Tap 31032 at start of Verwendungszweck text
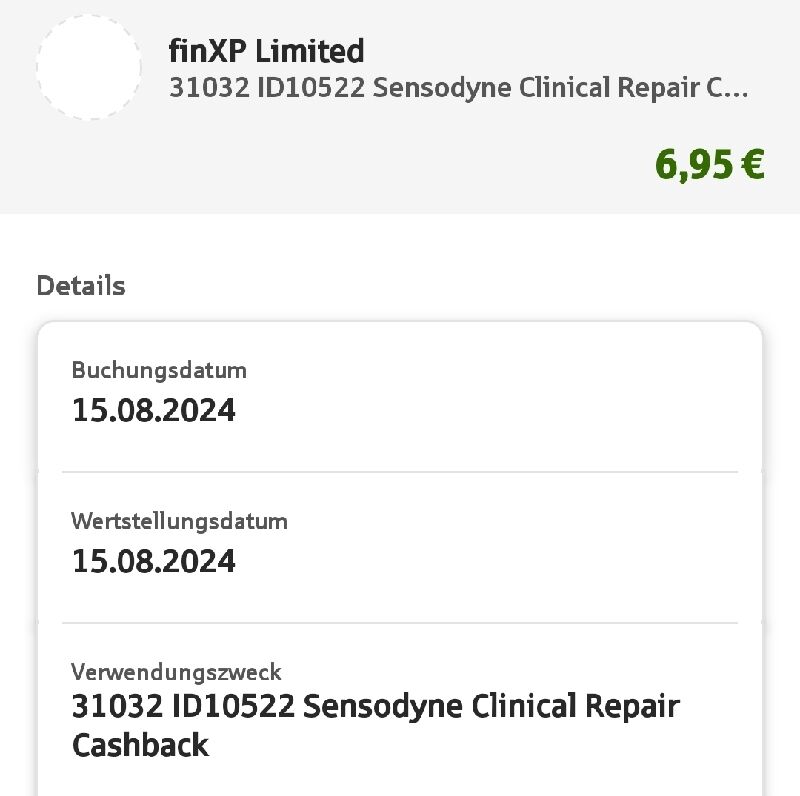 (x=117, y=707)
